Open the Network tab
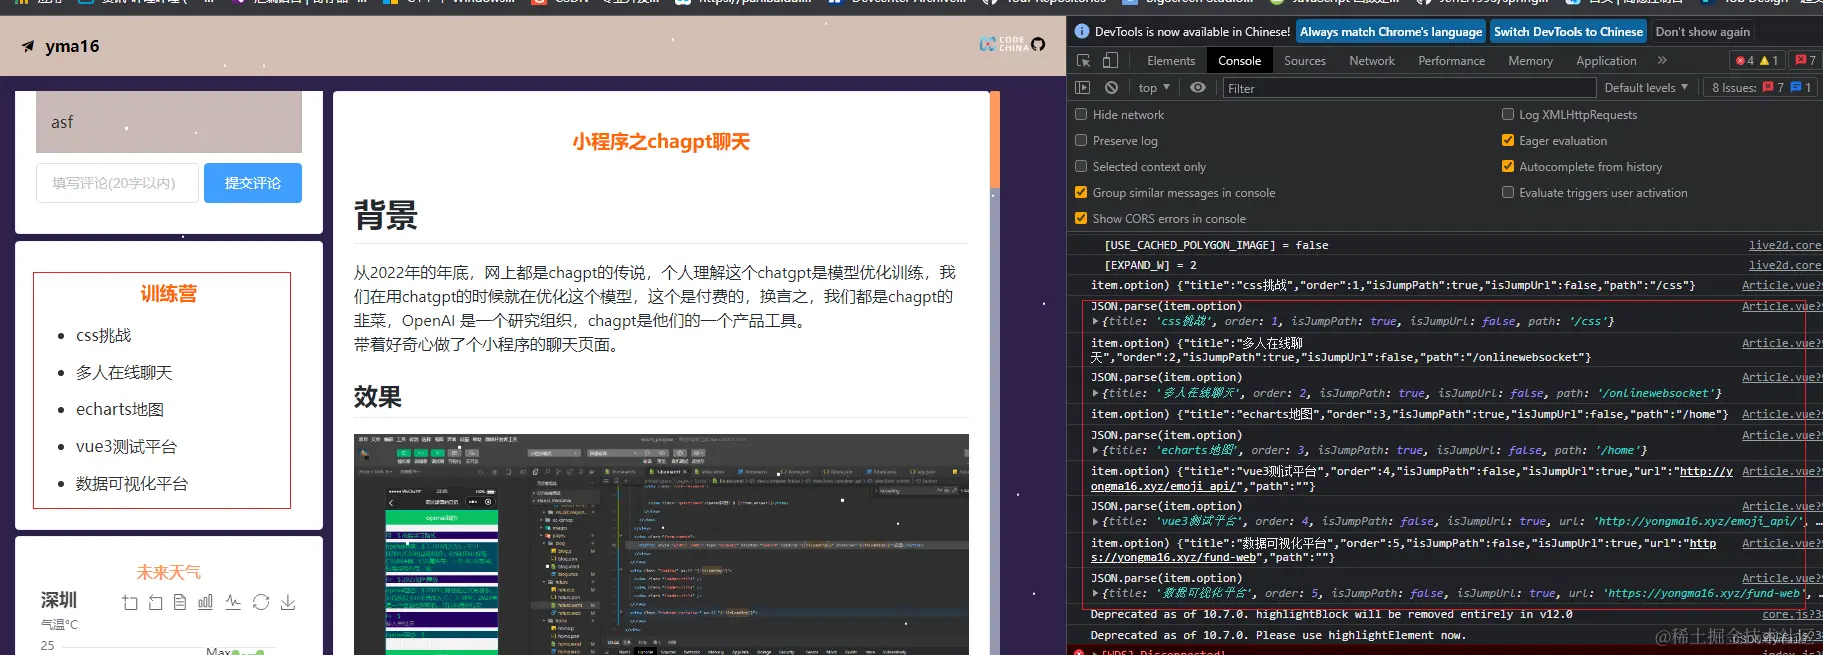 [1372, 61]
